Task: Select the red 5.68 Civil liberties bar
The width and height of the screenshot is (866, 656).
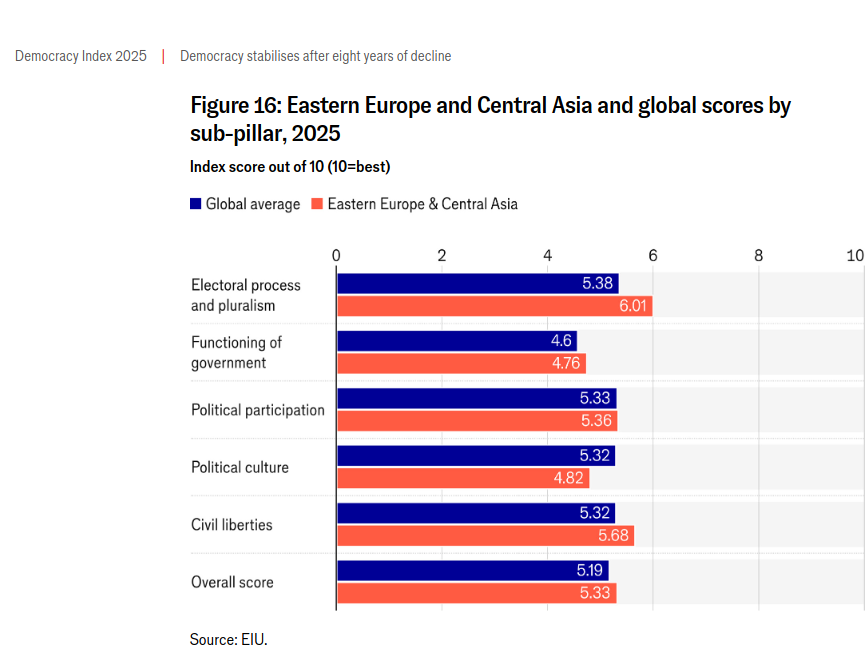Action: click(x=485, y=536)
